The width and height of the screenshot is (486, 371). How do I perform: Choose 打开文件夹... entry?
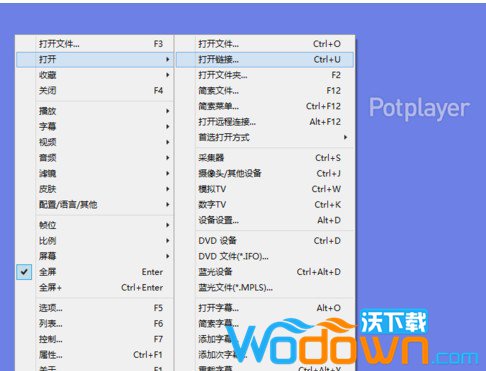pos(265,75)
